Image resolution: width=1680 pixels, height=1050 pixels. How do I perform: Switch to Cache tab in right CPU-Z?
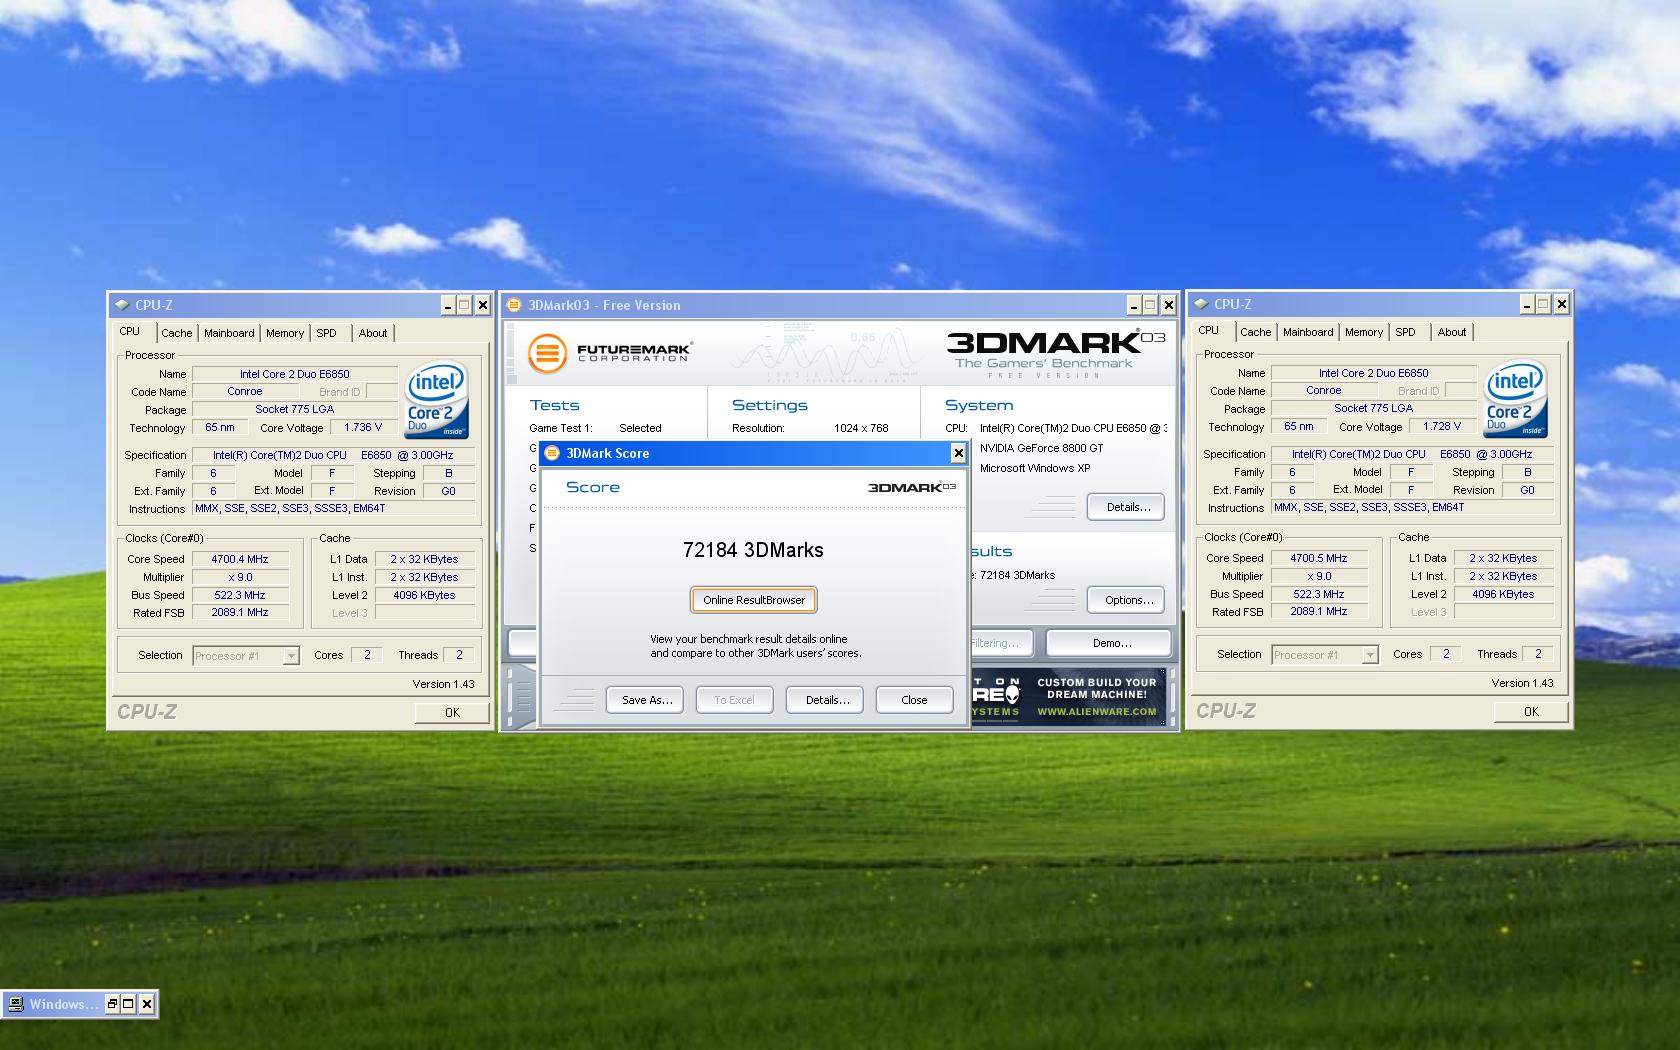pos(1256,332)
